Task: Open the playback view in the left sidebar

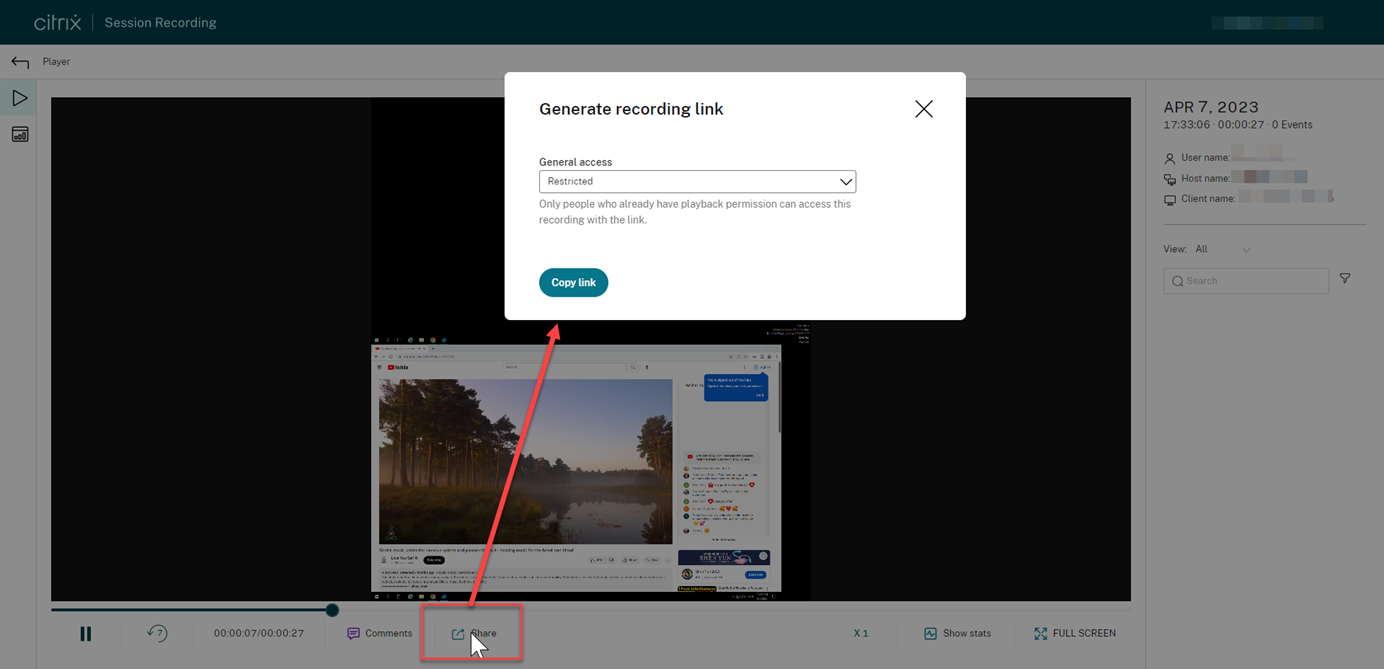Action: pos(19,97)
